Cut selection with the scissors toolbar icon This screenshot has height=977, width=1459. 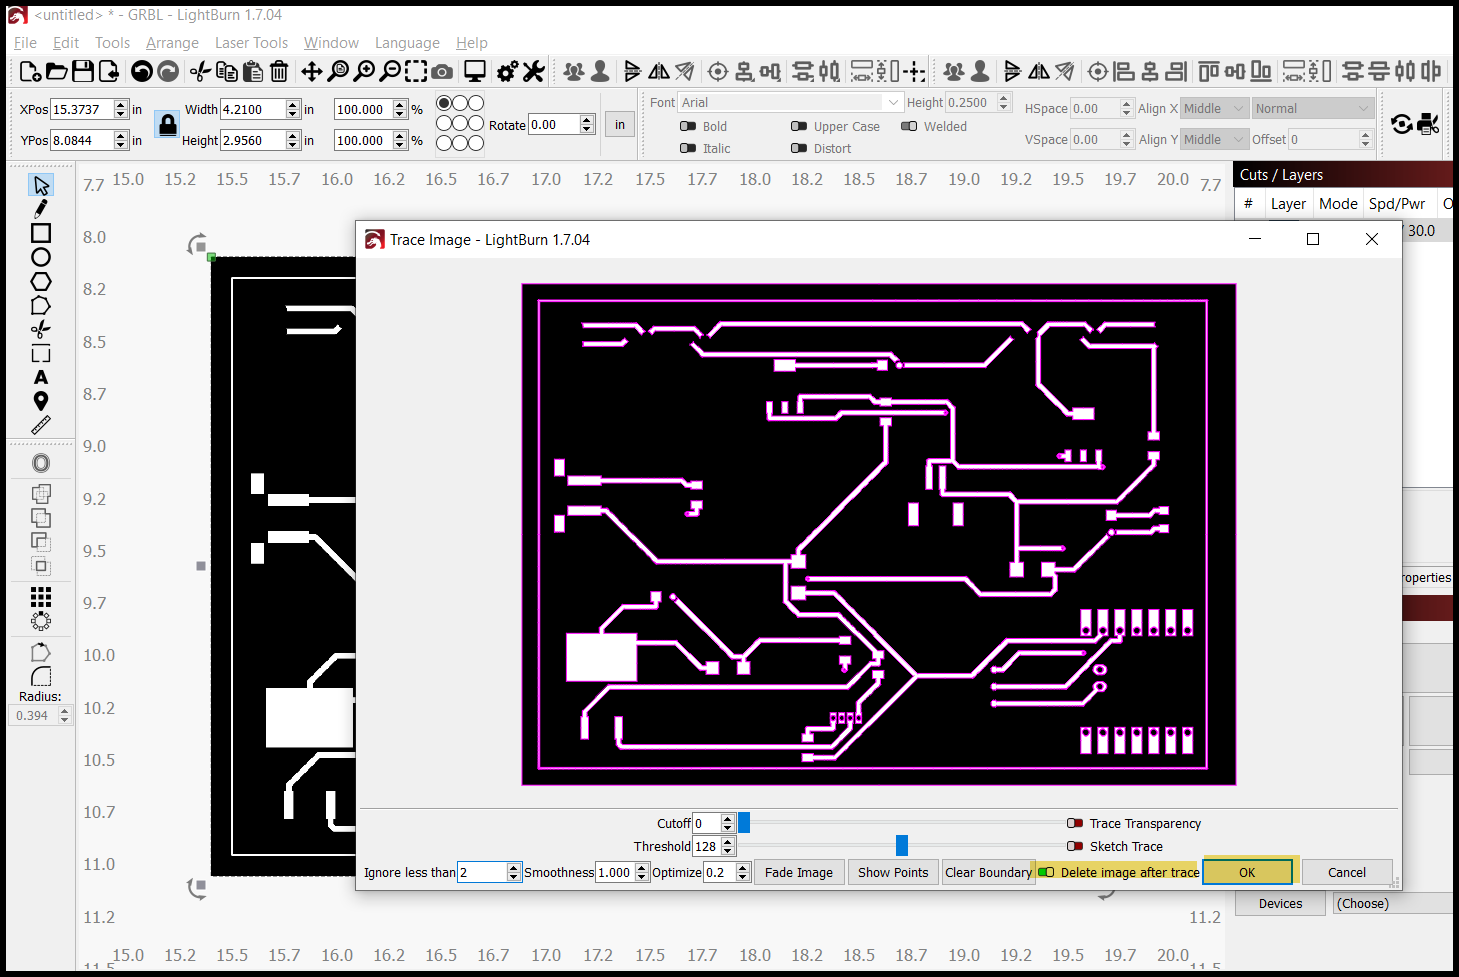click(x=201, y=71)
